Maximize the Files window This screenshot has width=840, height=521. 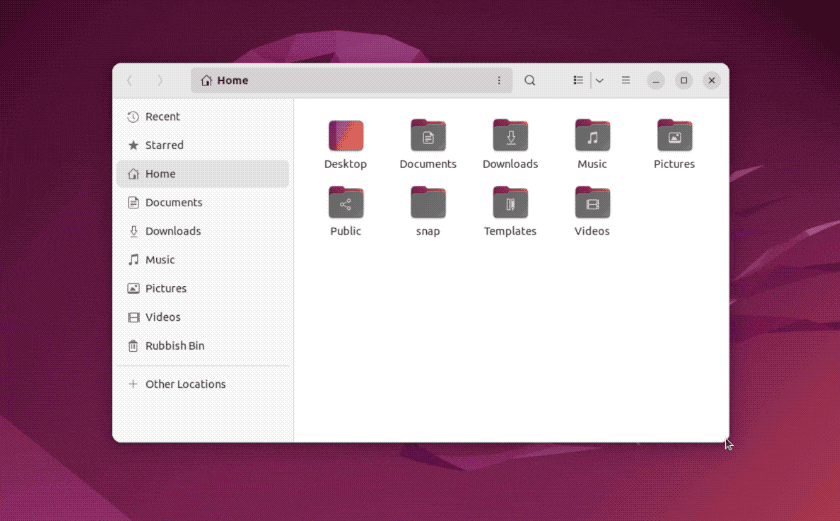pyautogui.click(x=684, y=80)
